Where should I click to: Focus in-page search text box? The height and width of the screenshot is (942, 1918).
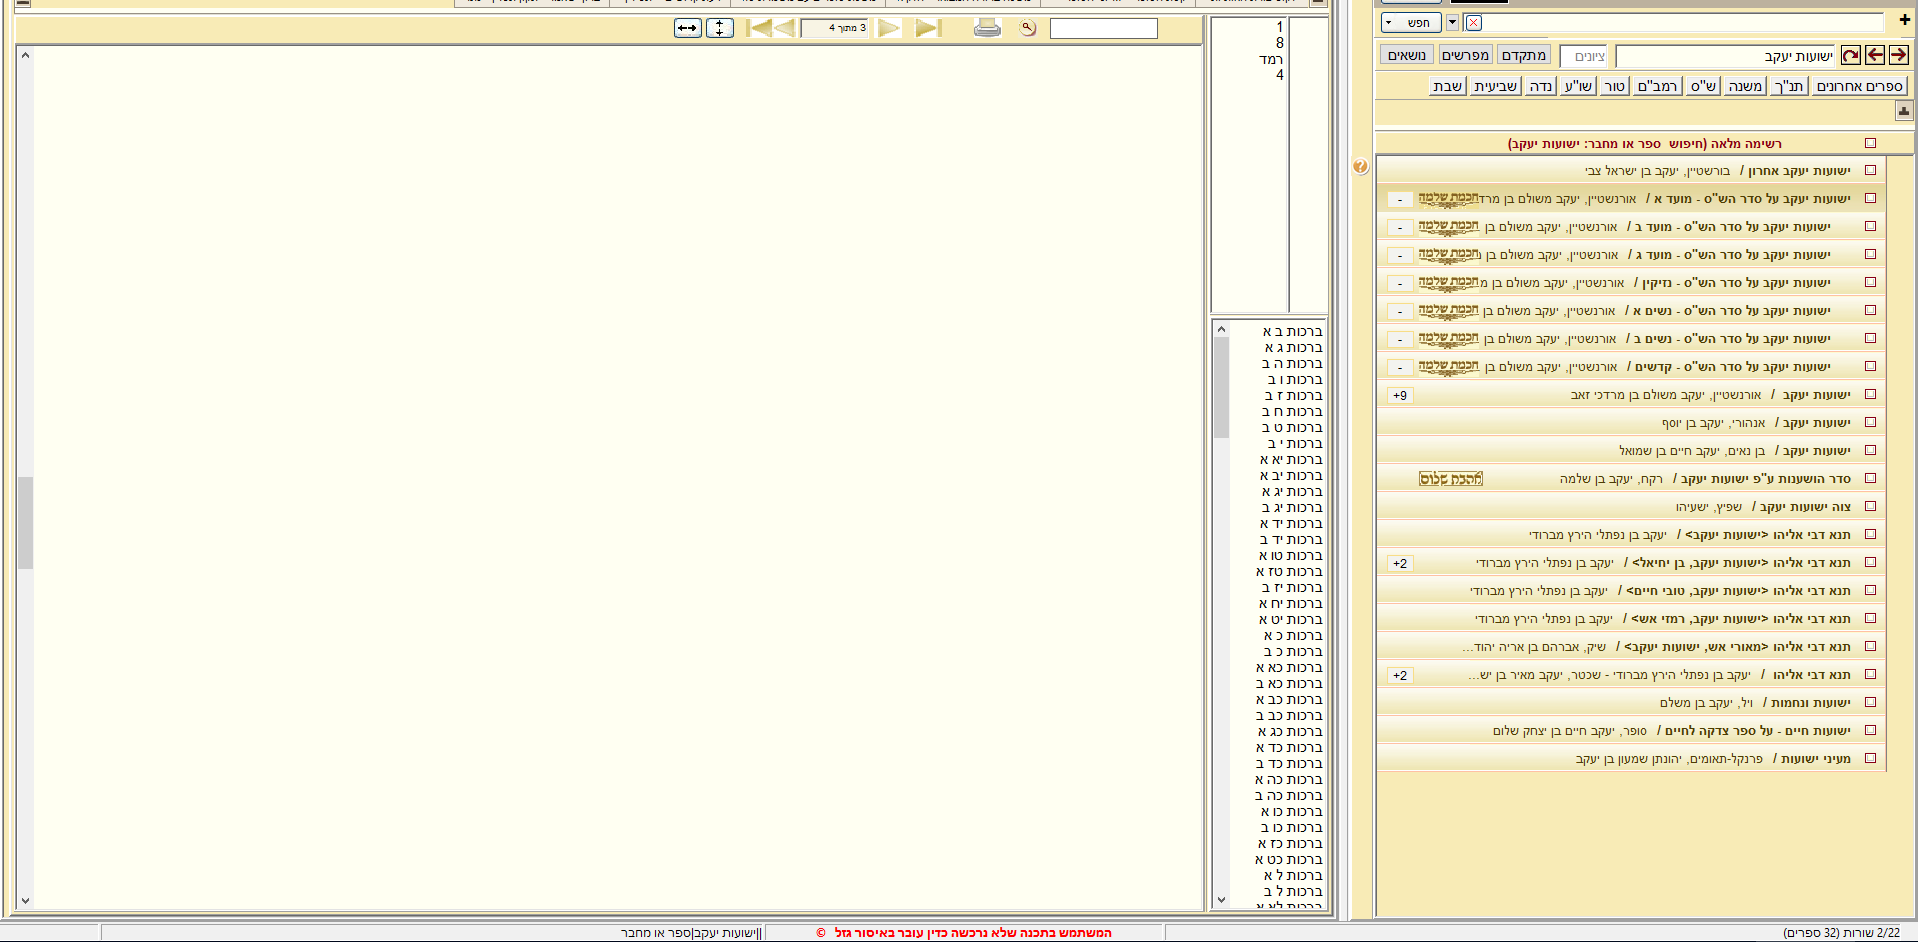coord(1104,28)
